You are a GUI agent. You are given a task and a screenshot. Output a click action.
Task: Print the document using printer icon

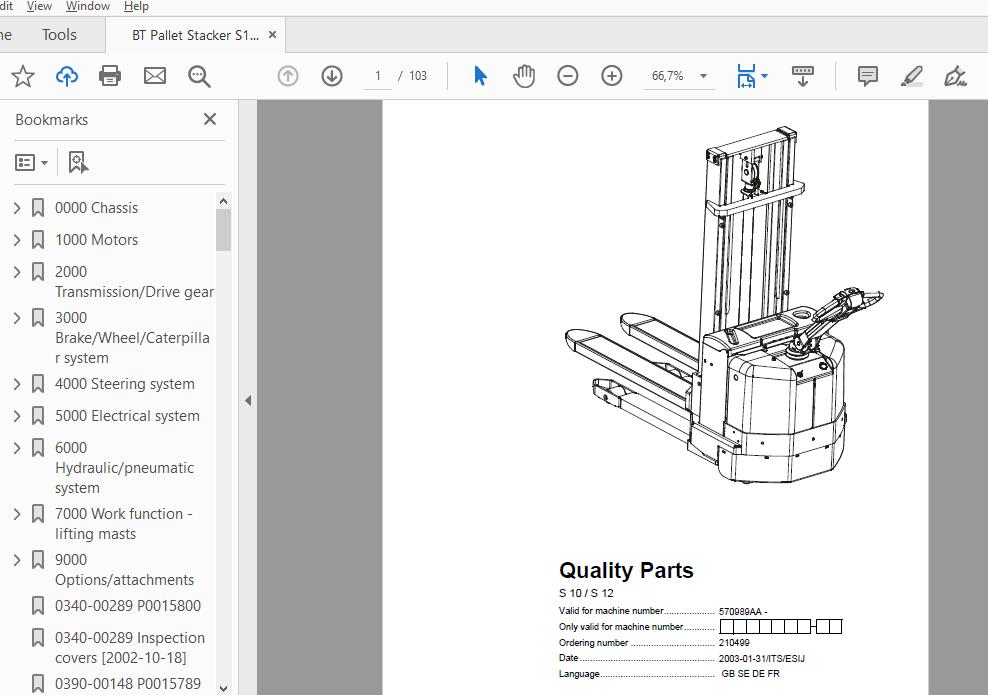(x=110, y=76)
